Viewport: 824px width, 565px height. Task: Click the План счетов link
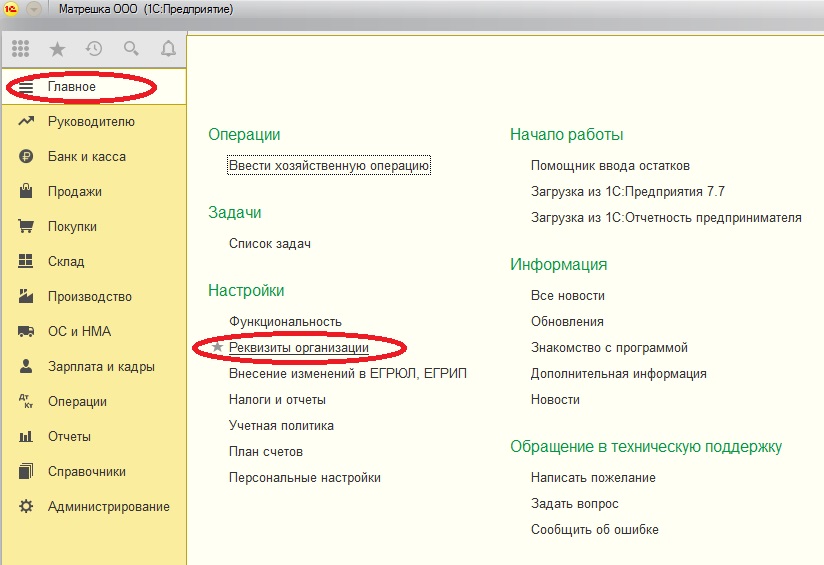266,452
